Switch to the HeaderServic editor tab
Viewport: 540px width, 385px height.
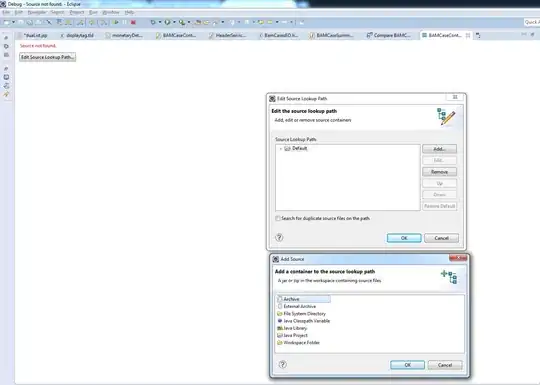(x=228, y=35)
